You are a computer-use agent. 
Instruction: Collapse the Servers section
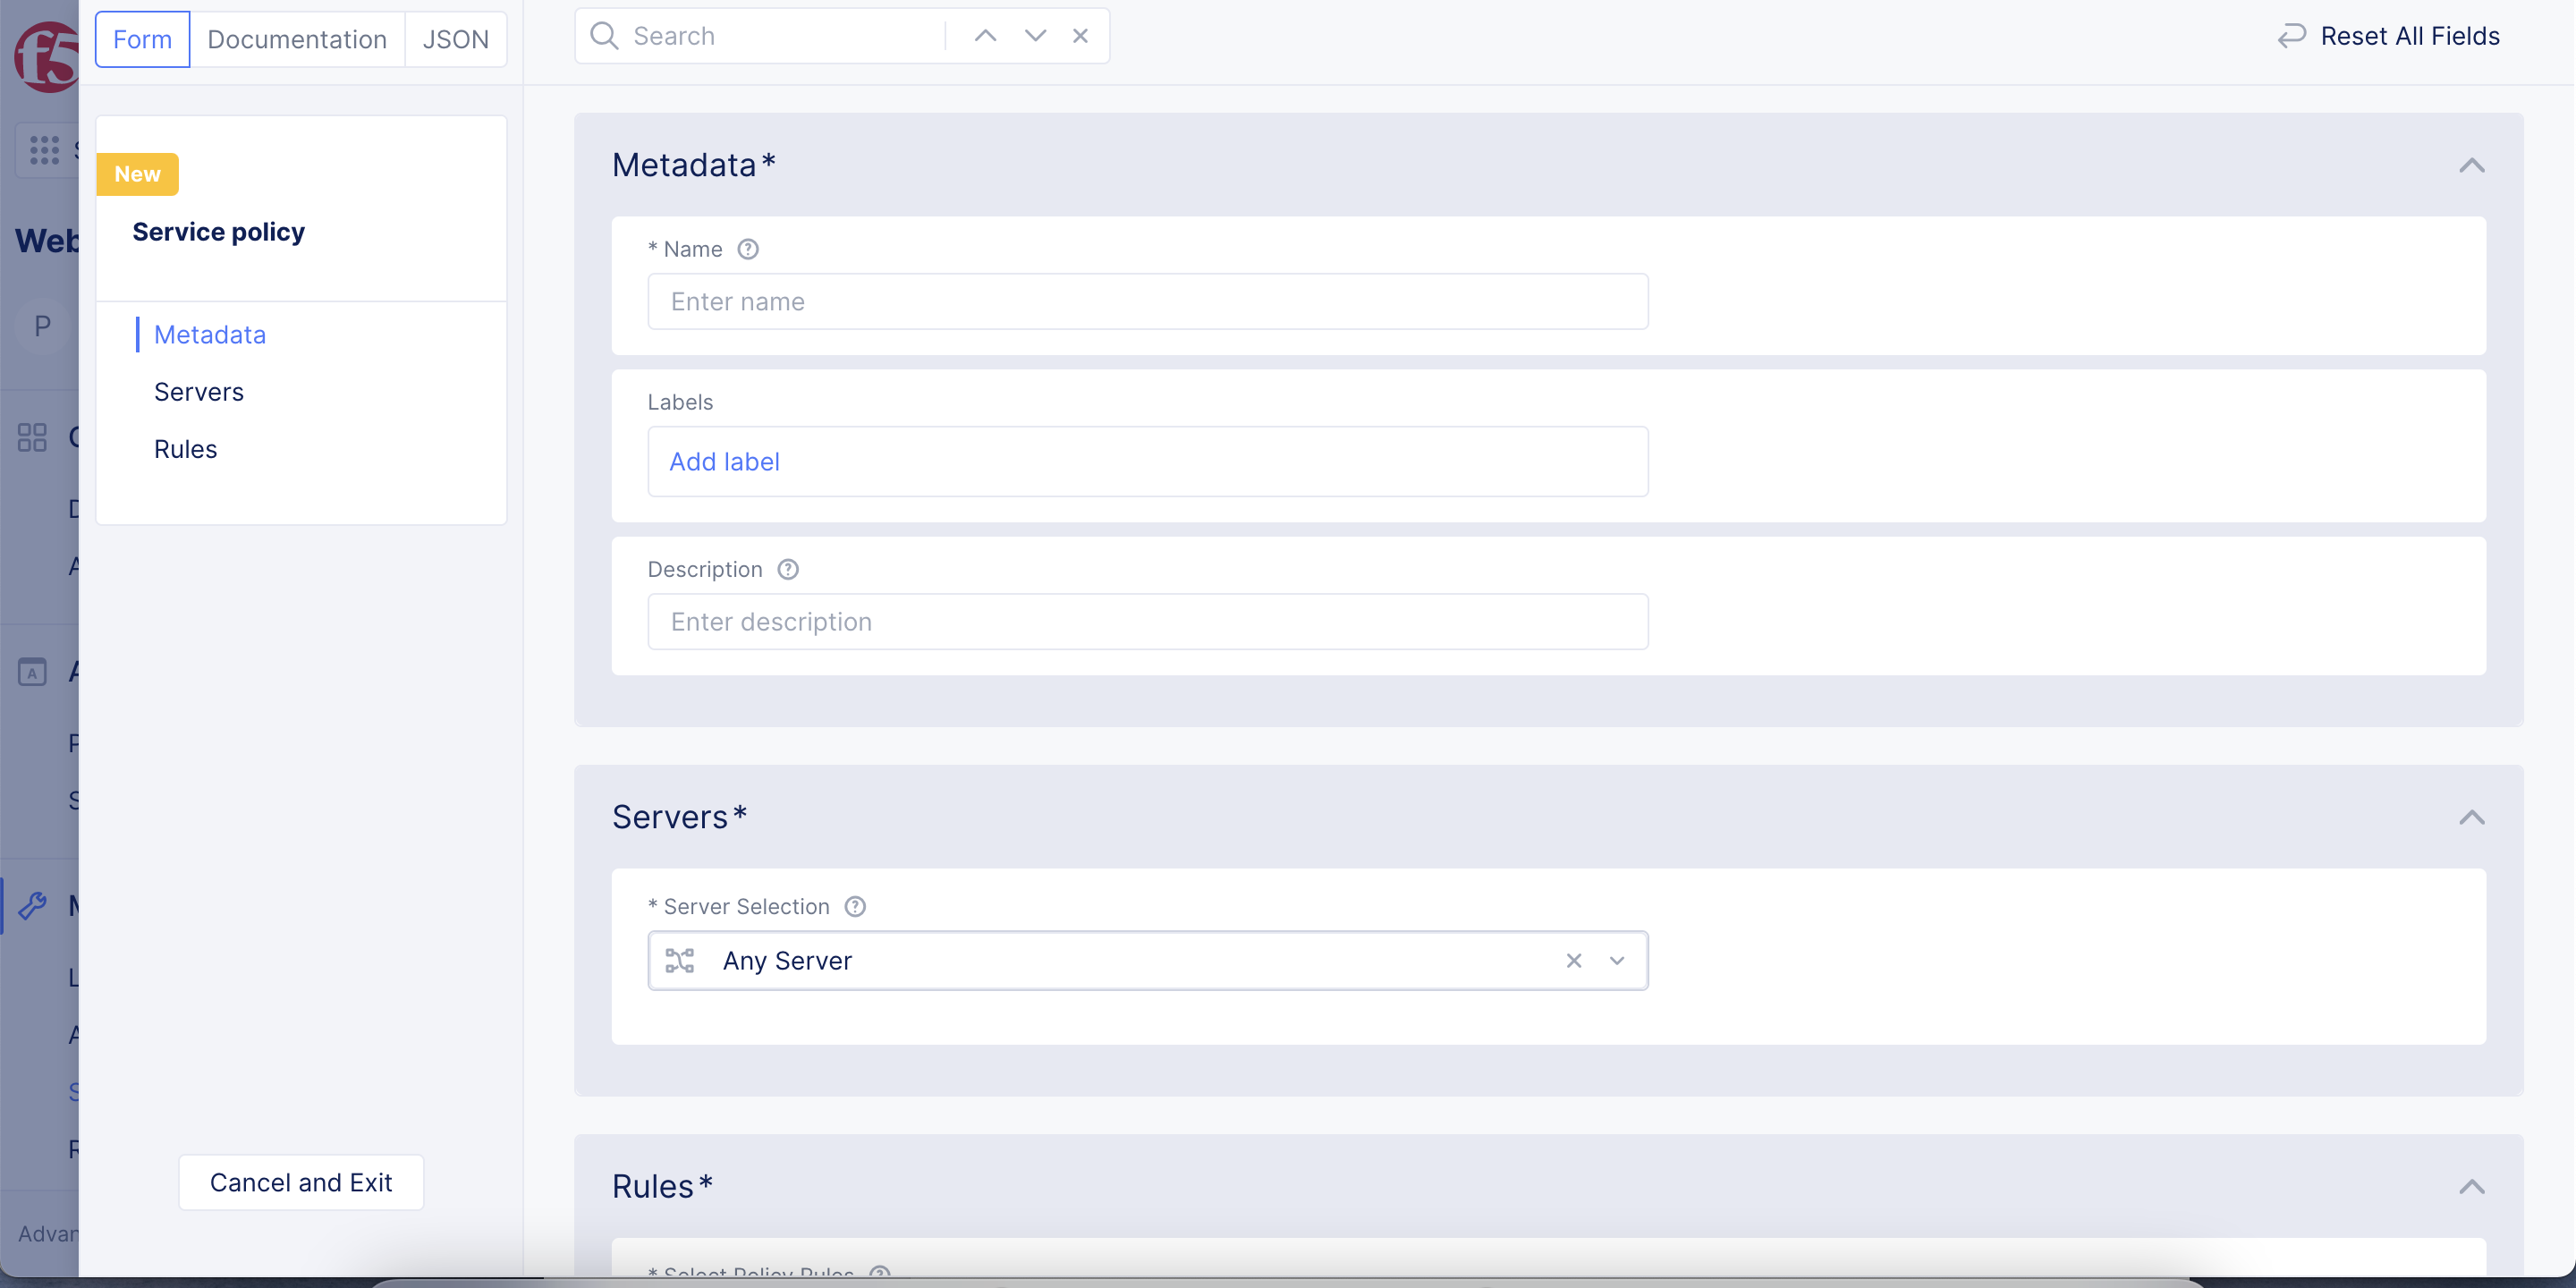click(2471, 817)
